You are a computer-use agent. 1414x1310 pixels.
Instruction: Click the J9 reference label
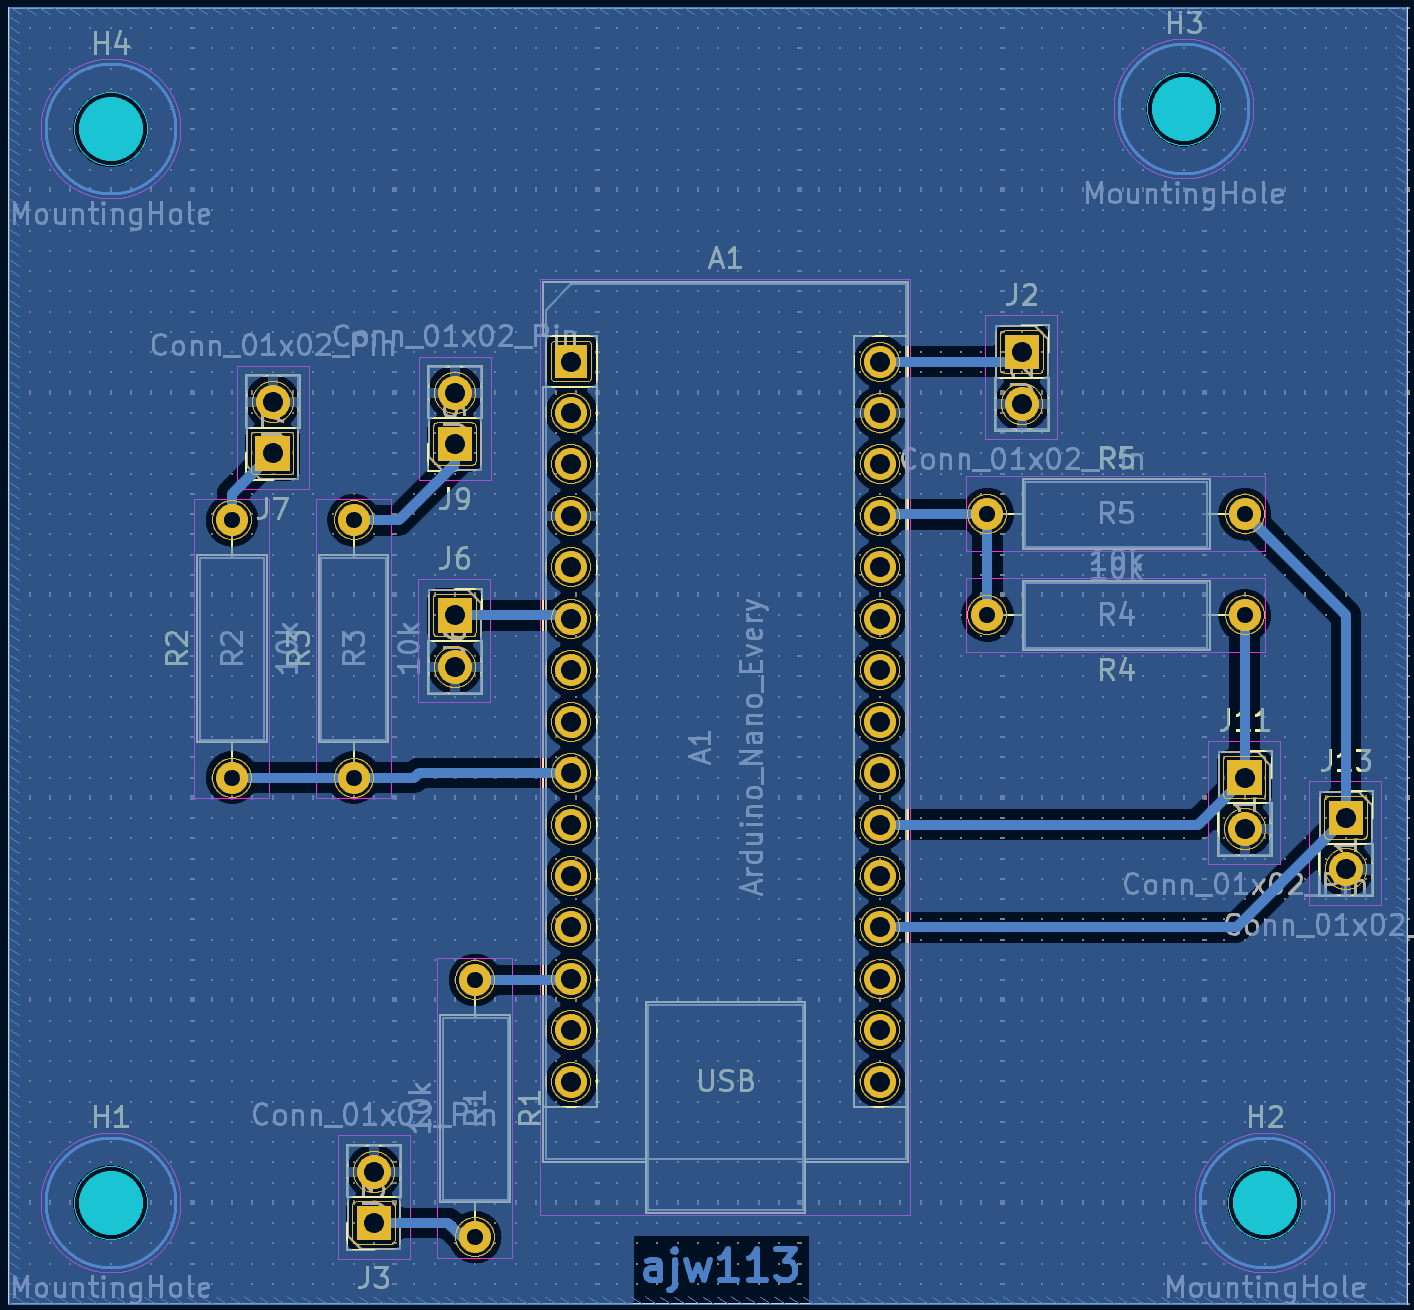(x=455, y=499)
